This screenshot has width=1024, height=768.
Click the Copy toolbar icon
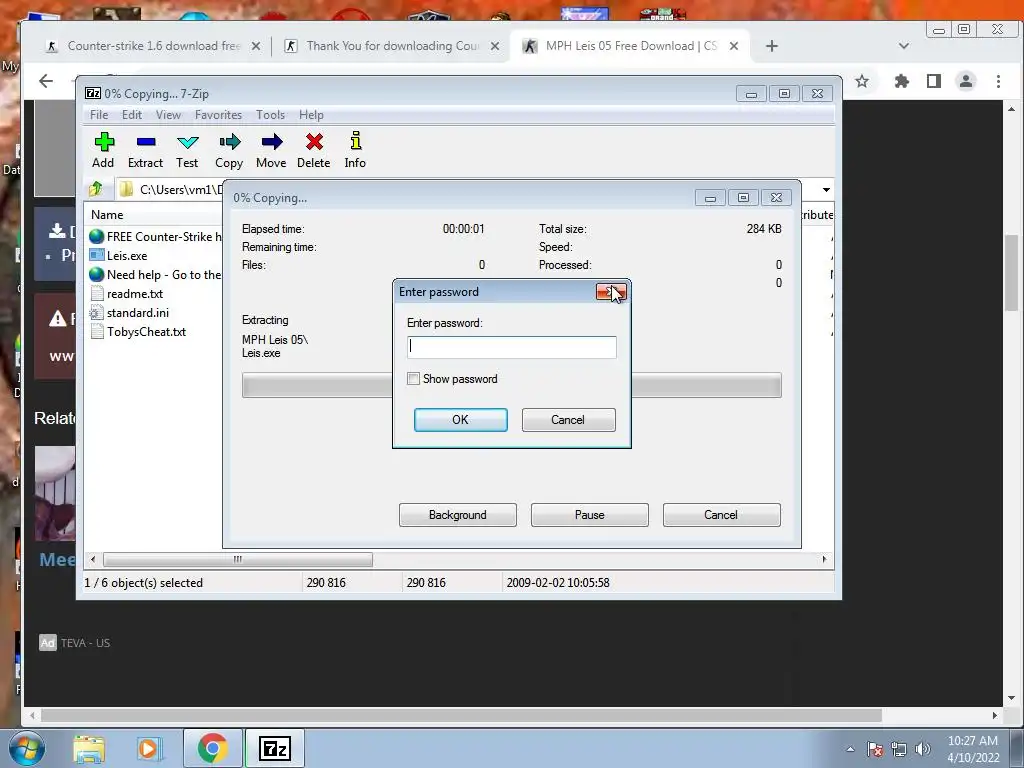(229, 142)
